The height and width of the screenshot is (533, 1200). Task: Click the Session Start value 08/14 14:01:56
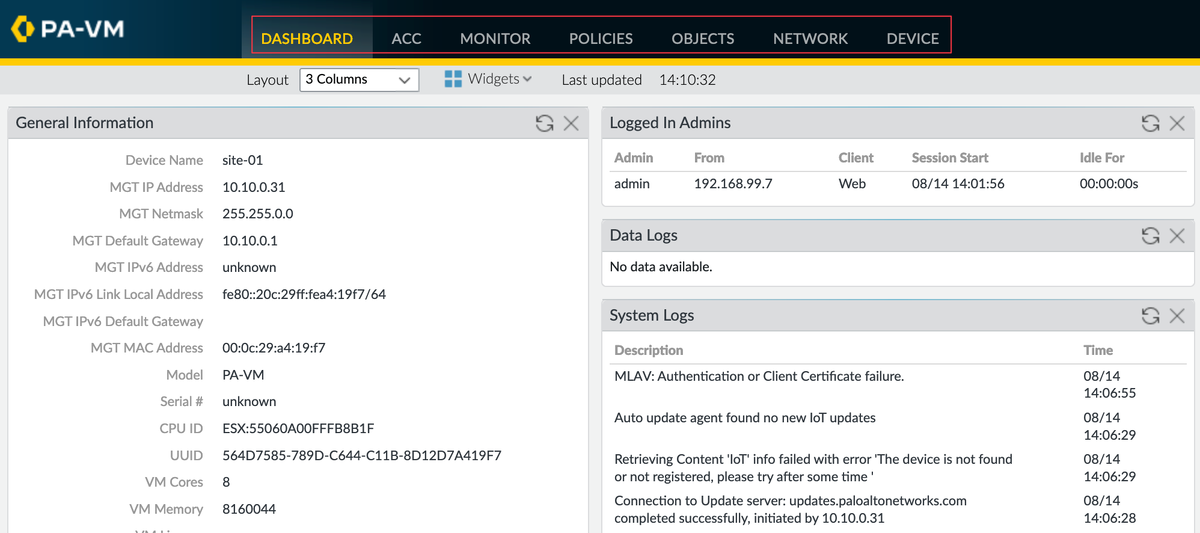958,184
